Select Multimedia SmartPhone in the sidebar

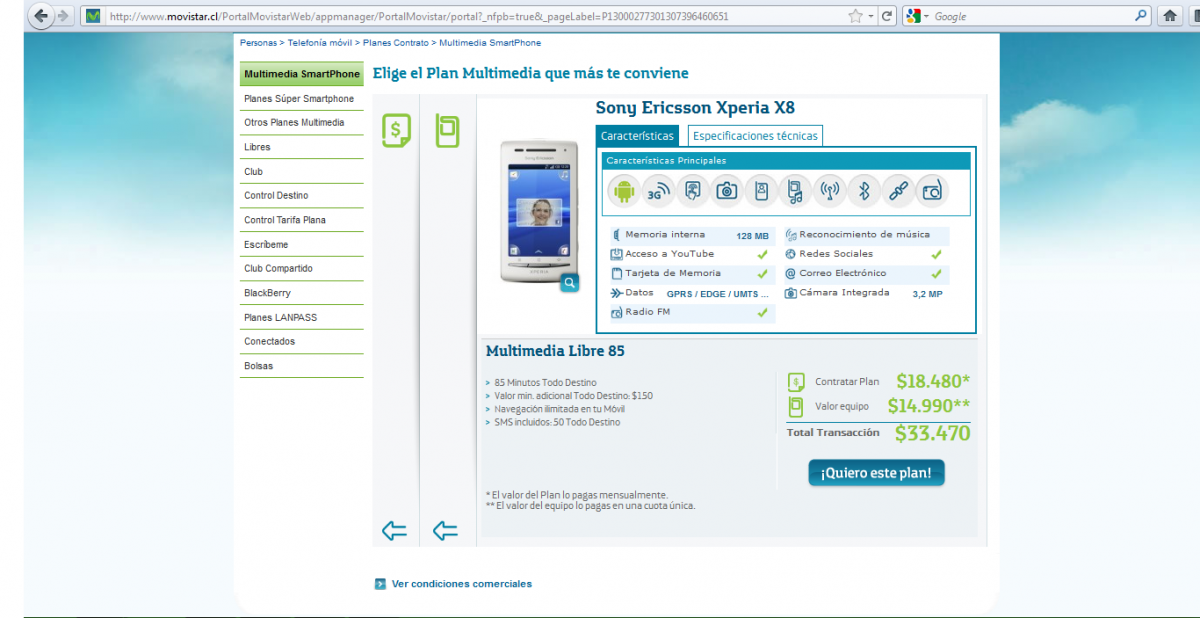(x=302, y=74)
